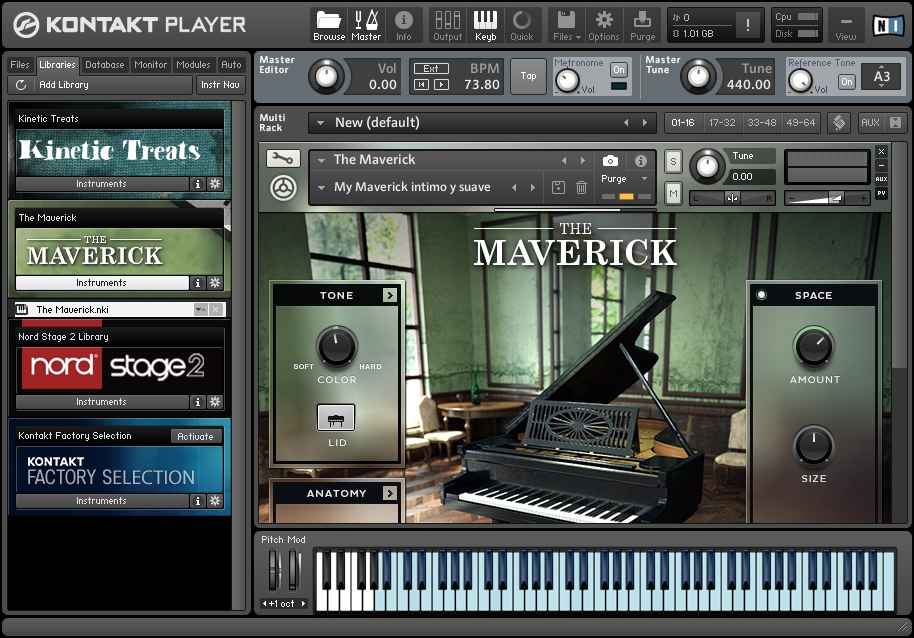
Task: Toggle instrument PV button
Action: tap(881, 193)
